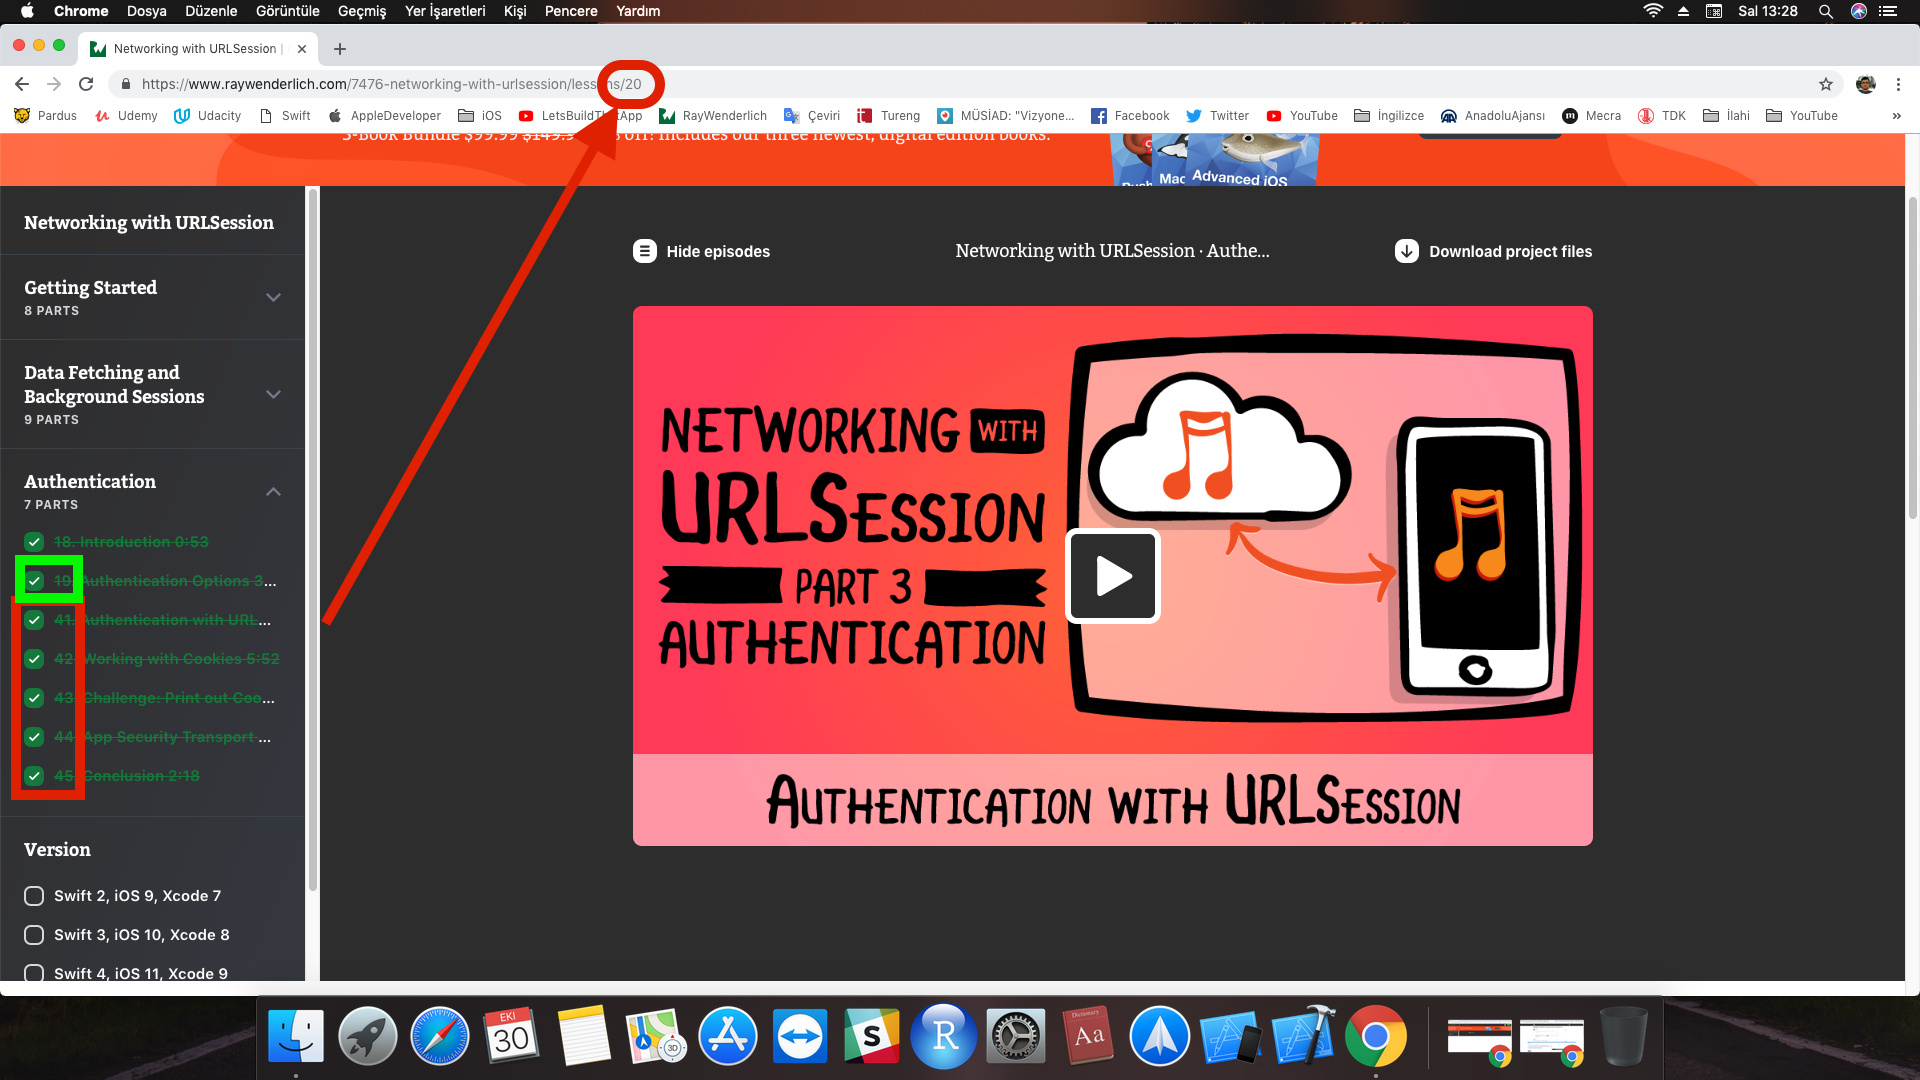Toggle completion check for 43. Challenge
The image size is (1920, 1080).
34,698
